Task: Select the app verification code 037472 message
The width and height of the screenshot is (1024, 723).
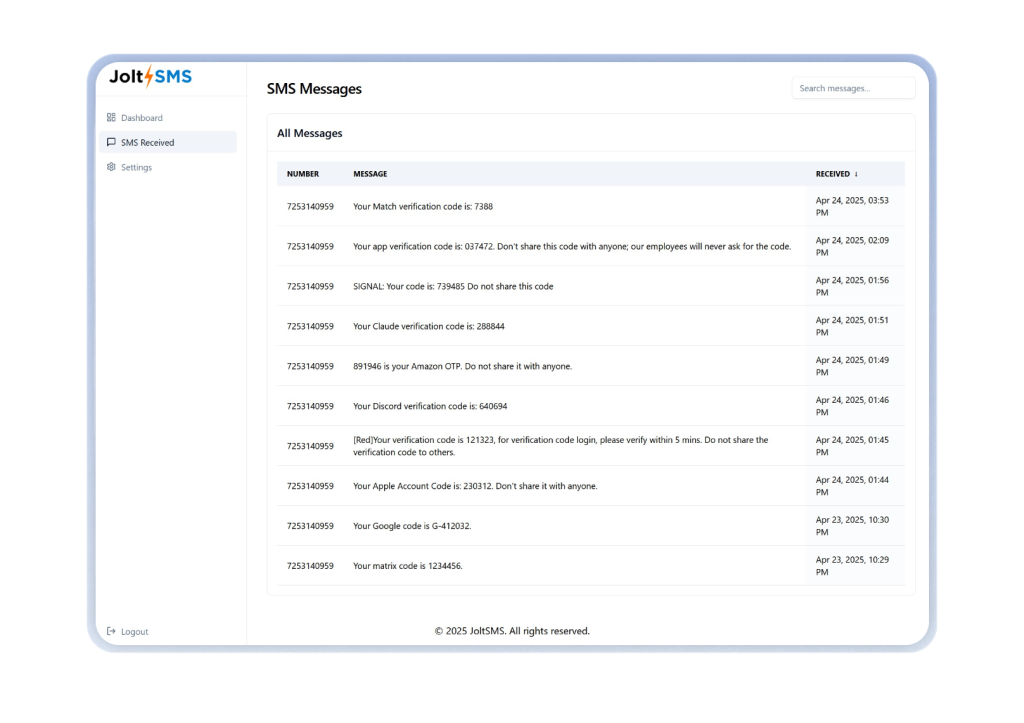Action: point(572,247)
